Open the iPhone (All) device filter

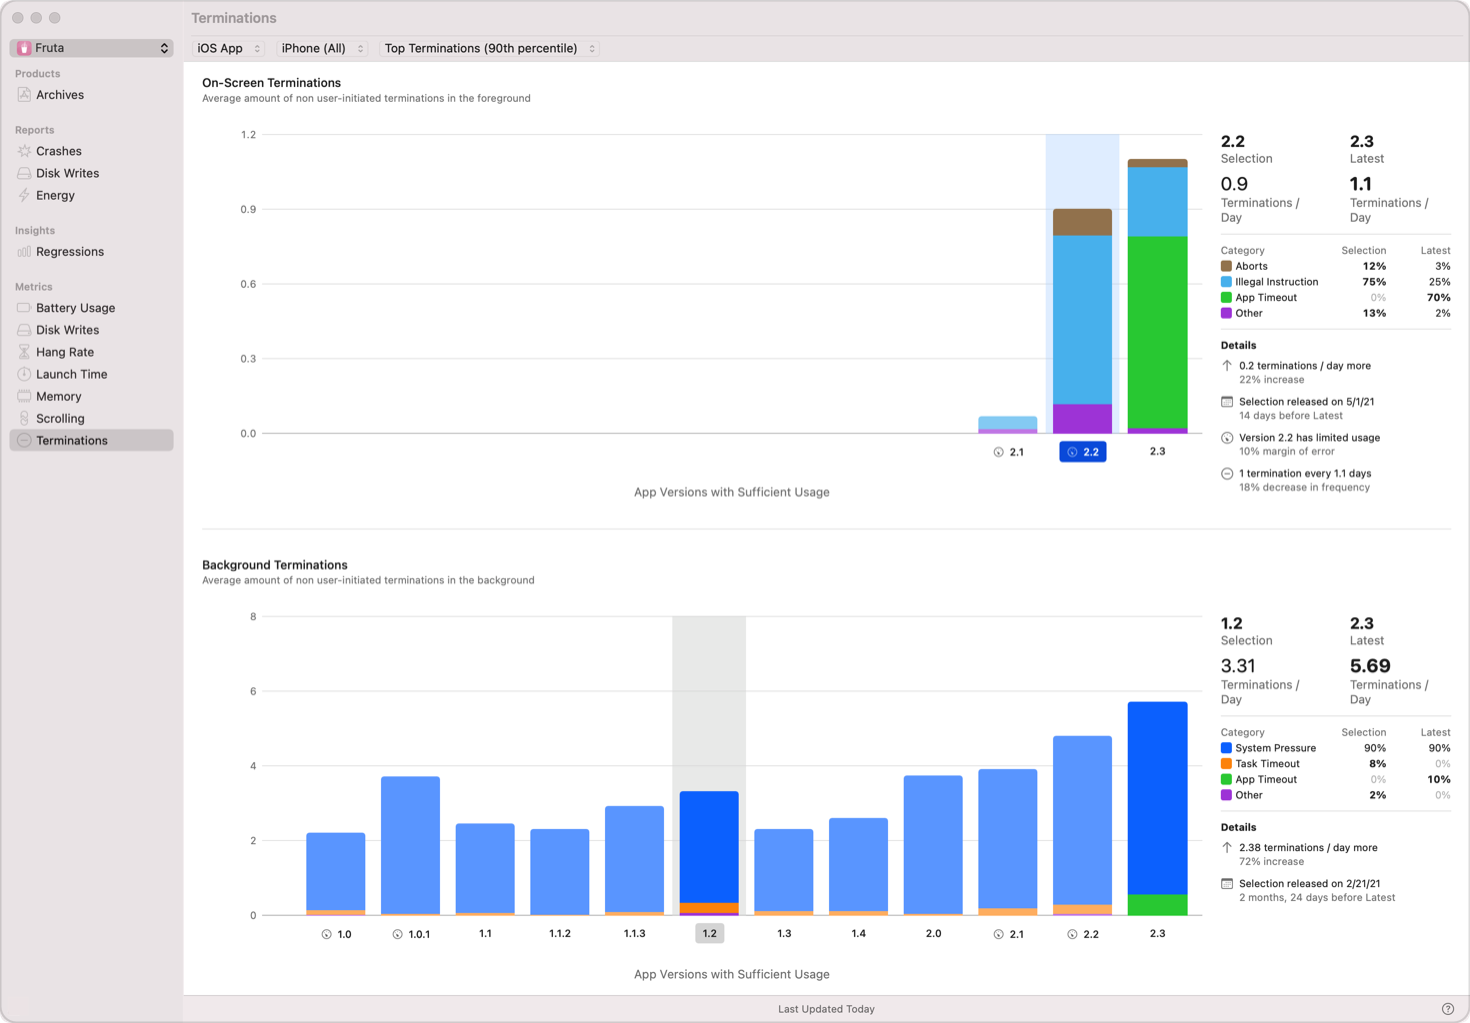point(321,47)
